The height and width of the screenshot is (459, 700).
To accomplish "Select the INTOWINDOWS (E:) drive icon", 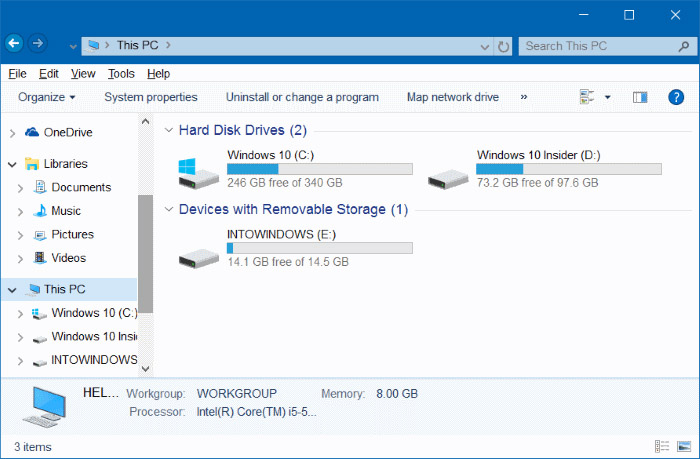I will (199, 259).
